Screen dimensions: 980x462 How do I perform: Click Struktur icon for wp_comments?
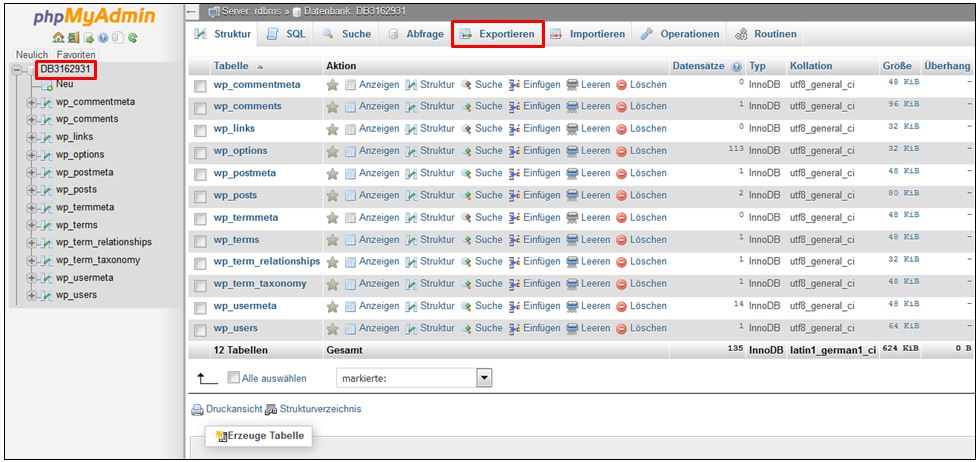coord(411,107)
